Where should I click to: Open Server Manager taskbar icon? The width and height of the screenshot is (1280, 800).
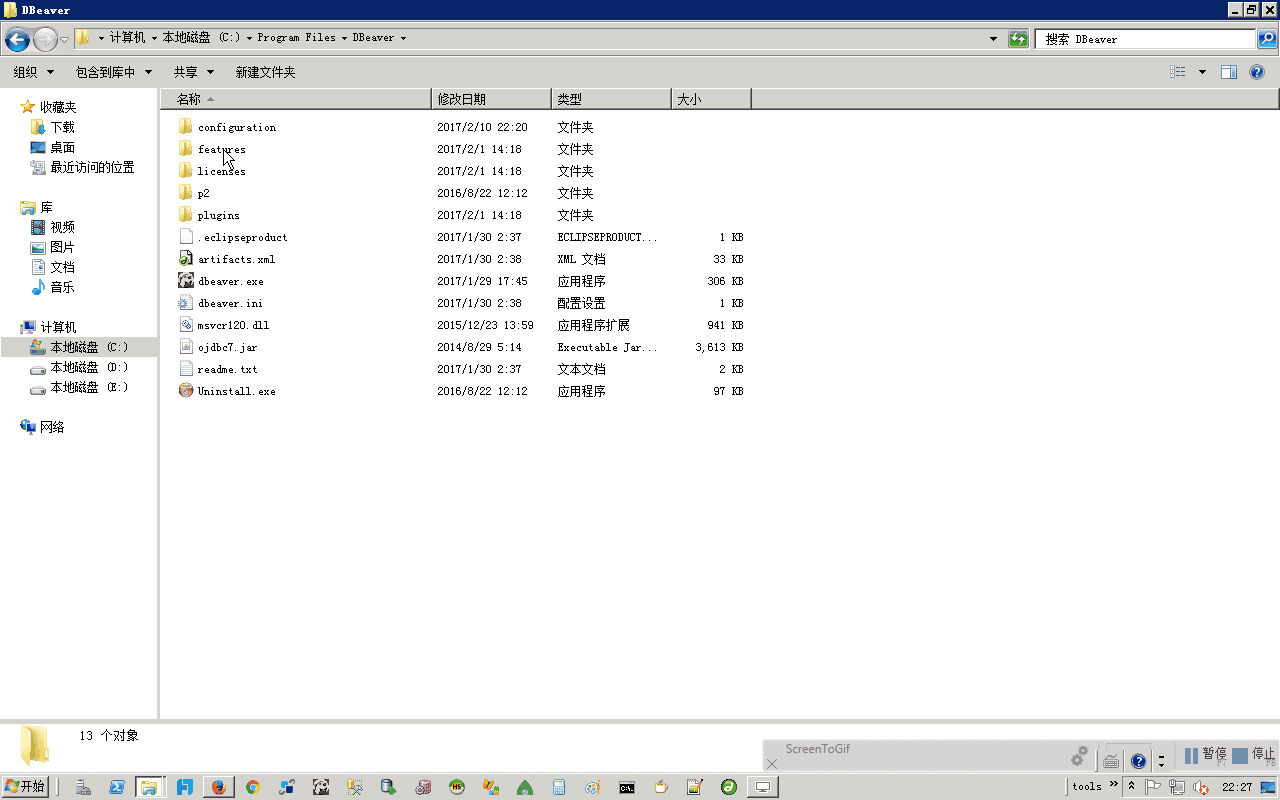coord(83,787)
